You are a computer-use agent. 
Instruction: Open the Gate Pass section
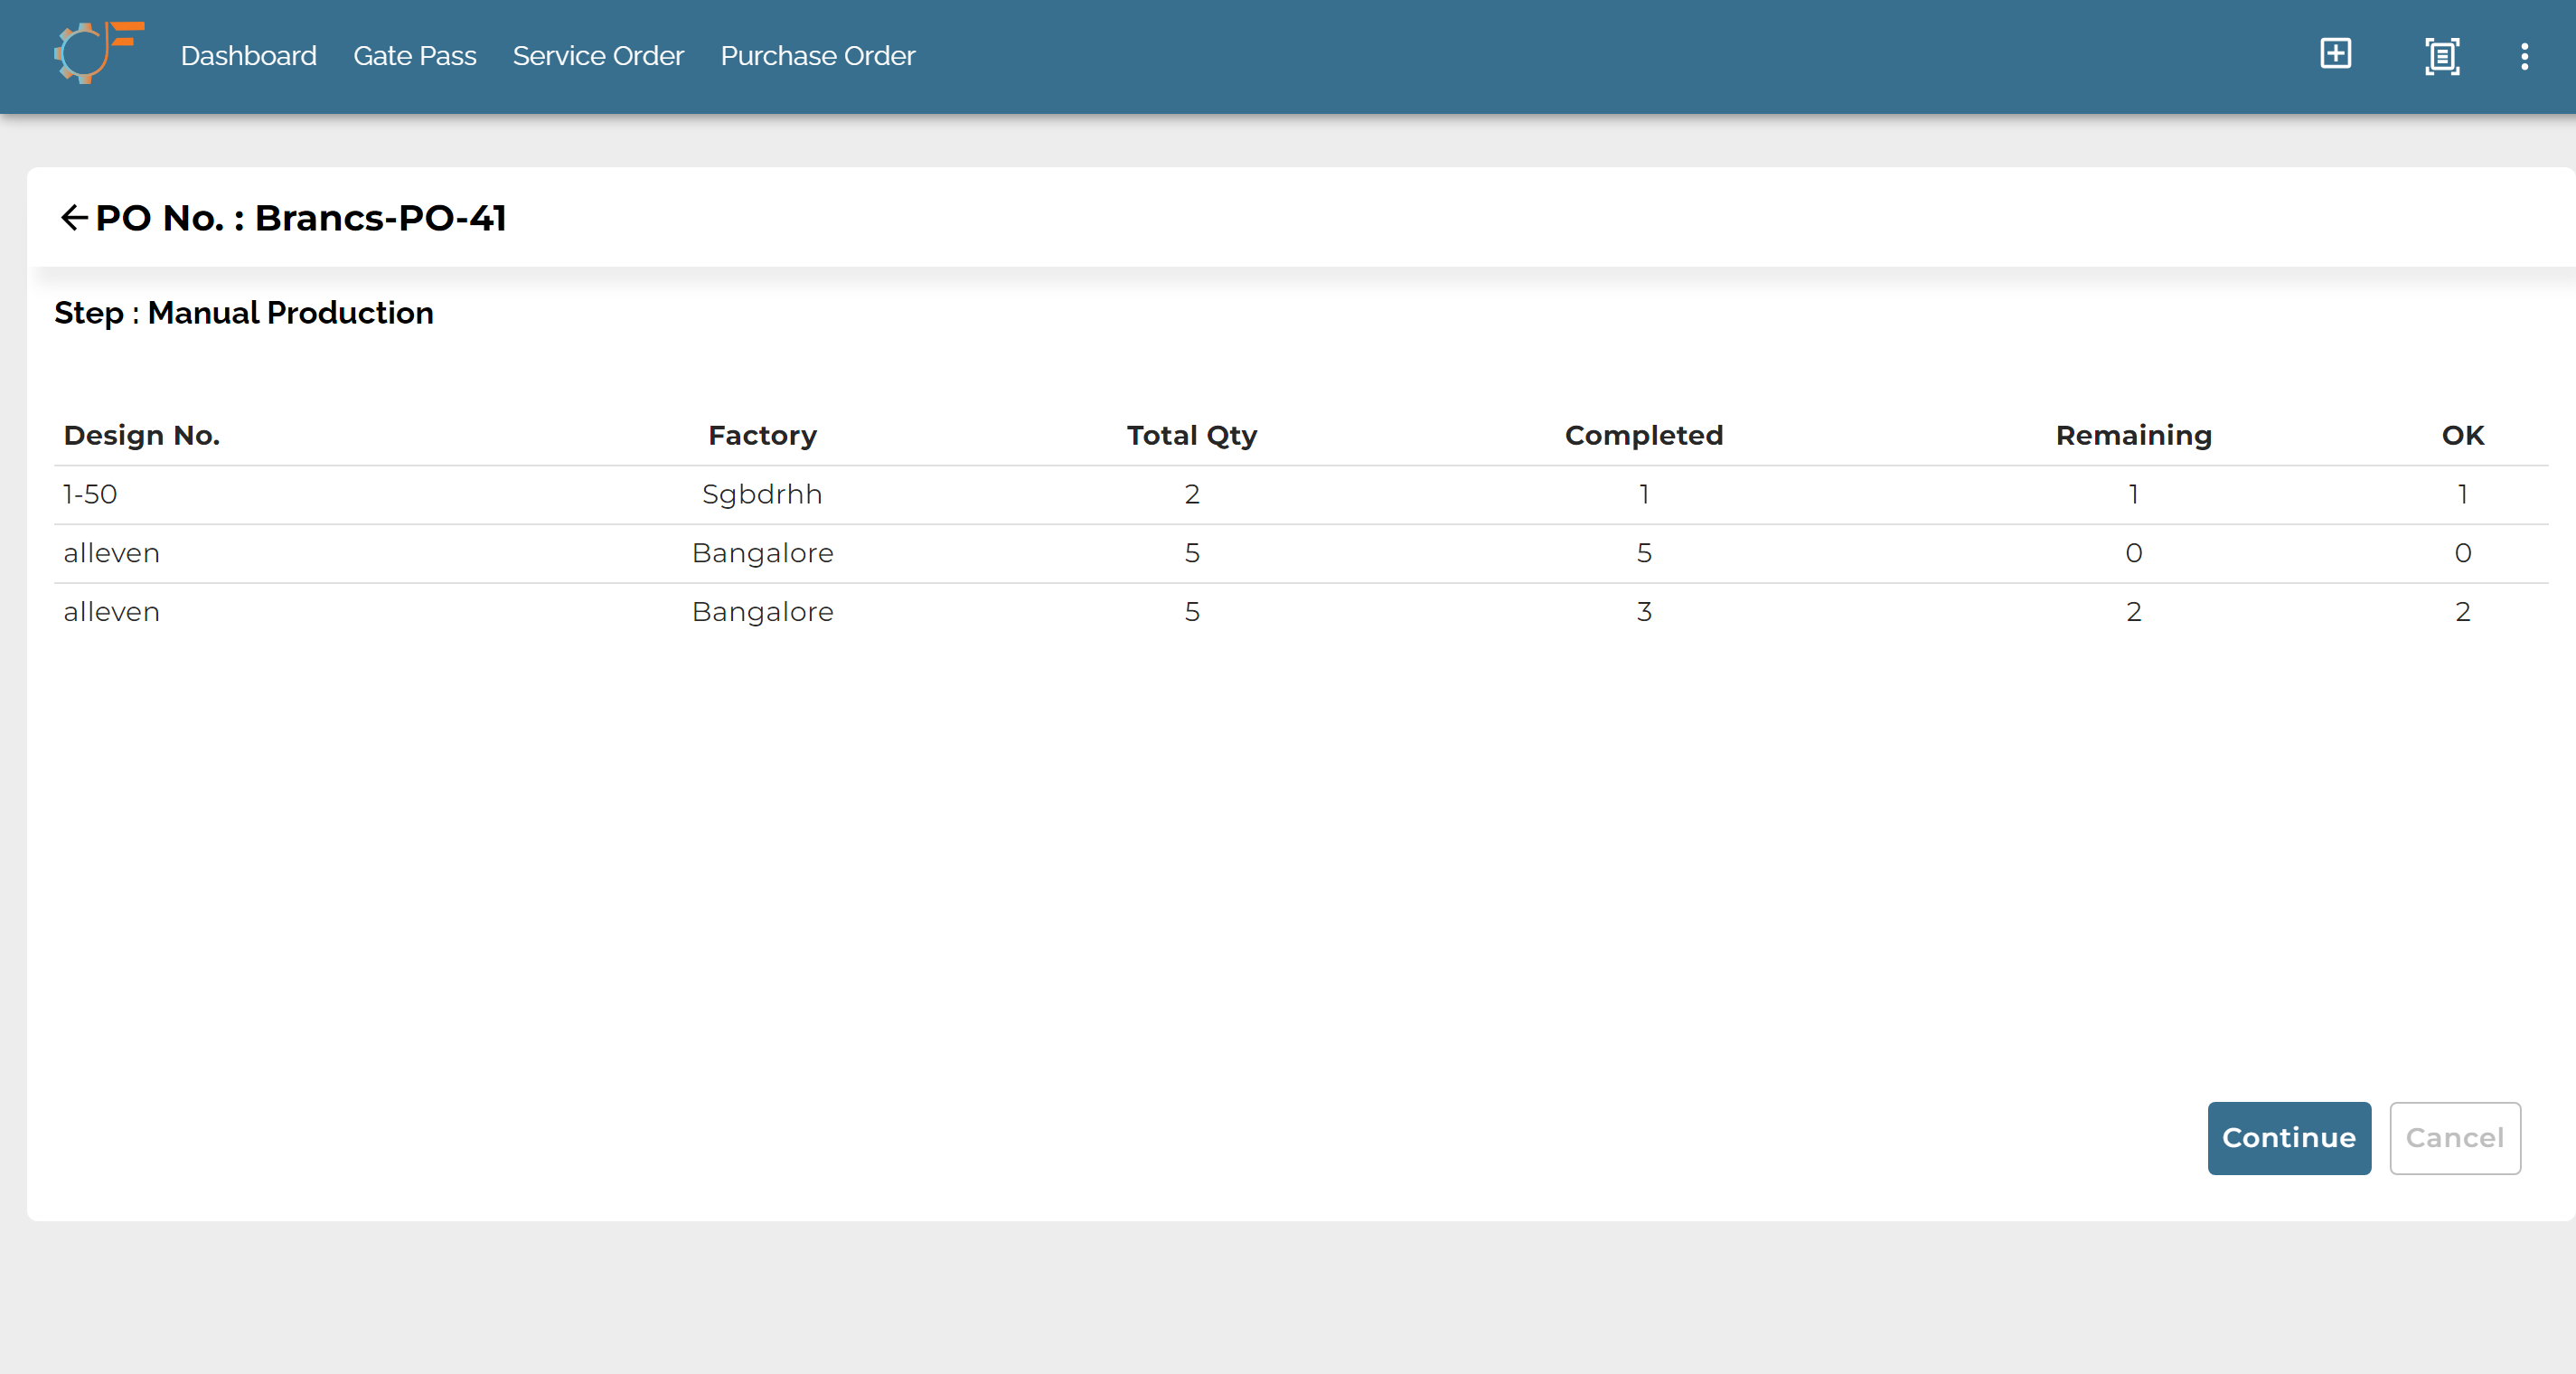pyautogui.click(x=415, y=56)
